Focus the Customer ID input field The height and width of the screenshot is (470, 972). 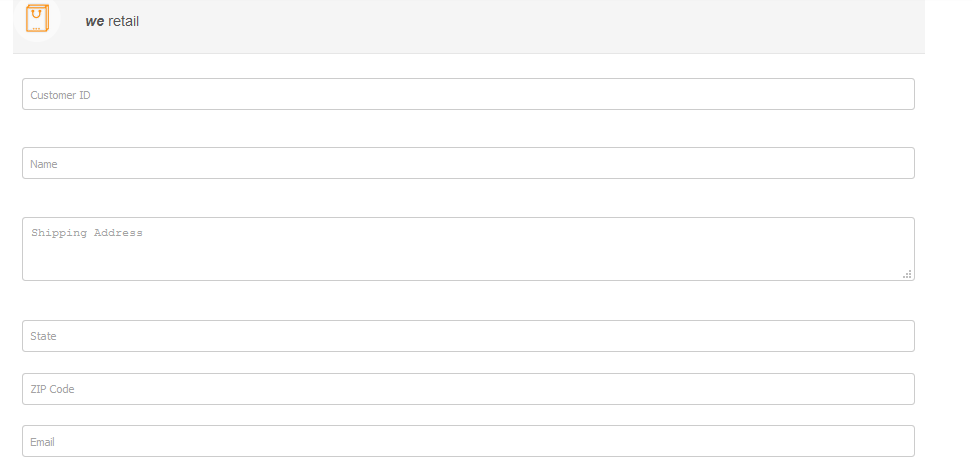pyautogui.click(x=468, y=94)
